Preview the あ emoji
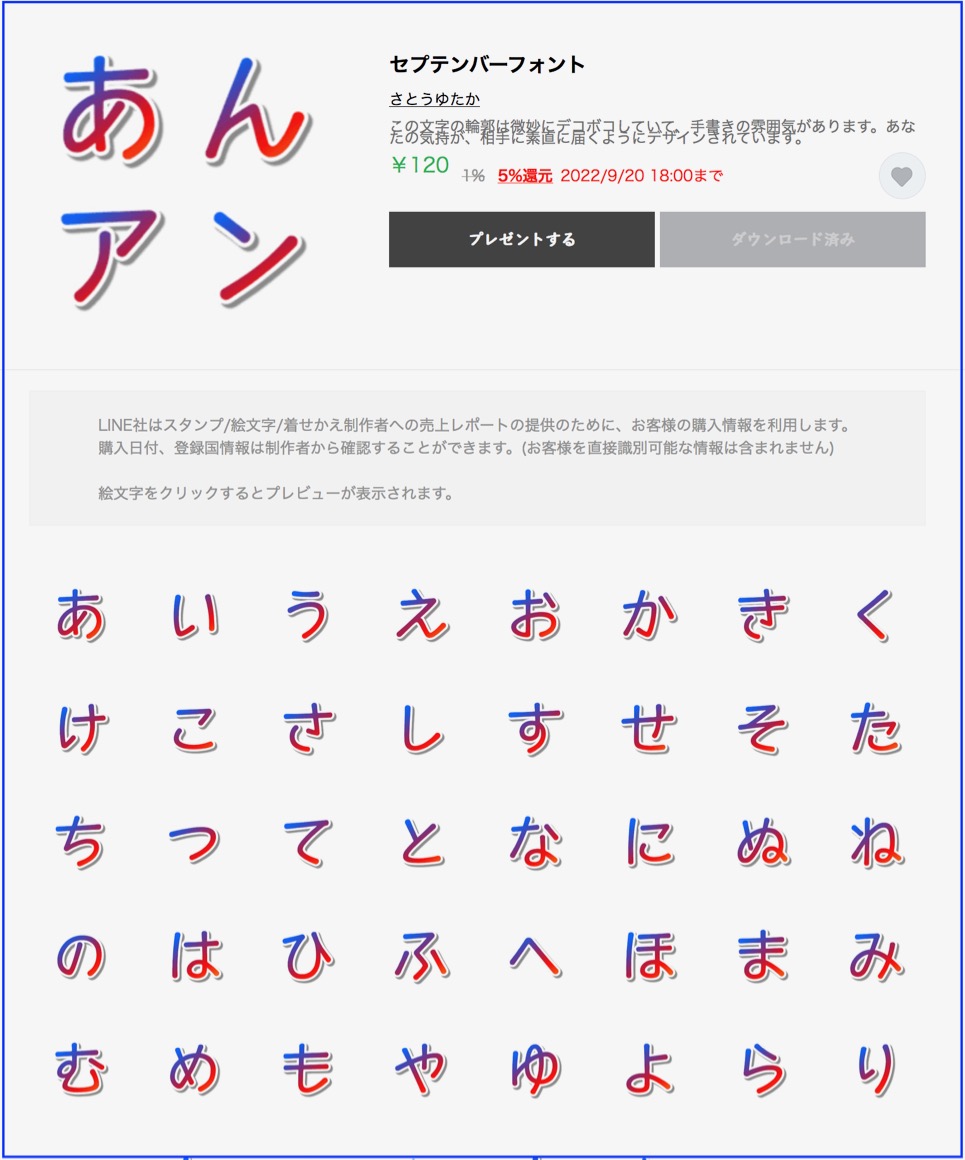The image size is (965, 1160). tap(82, 615)
